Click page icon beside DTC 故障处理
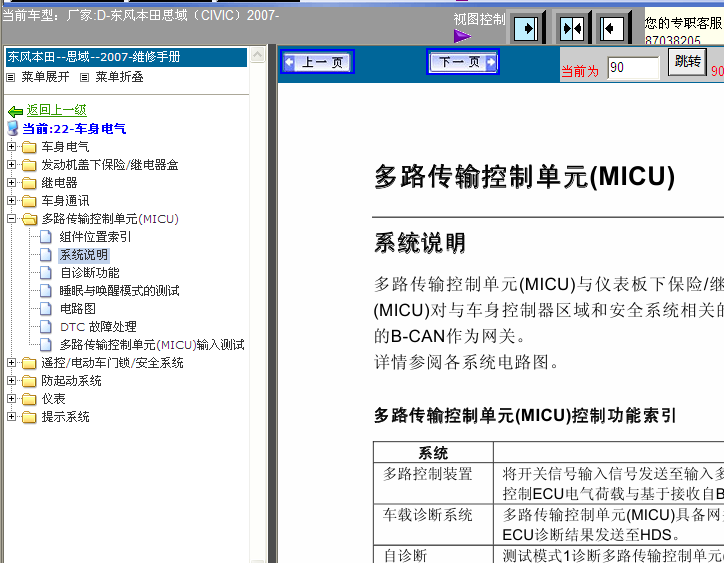This screenshot has width=724, height=563. click(46, 327)
